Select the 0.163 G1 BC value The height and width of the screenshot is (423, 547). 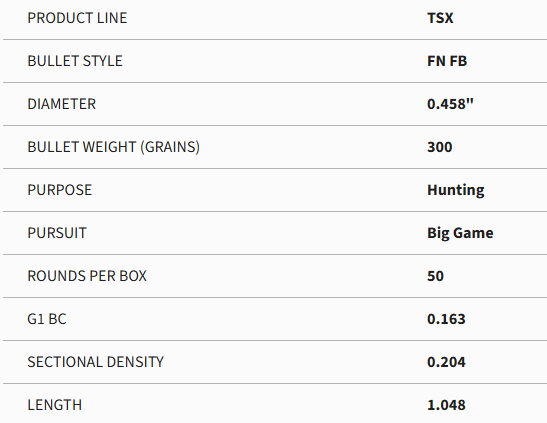pyautogui.click(x=446, y=319)
